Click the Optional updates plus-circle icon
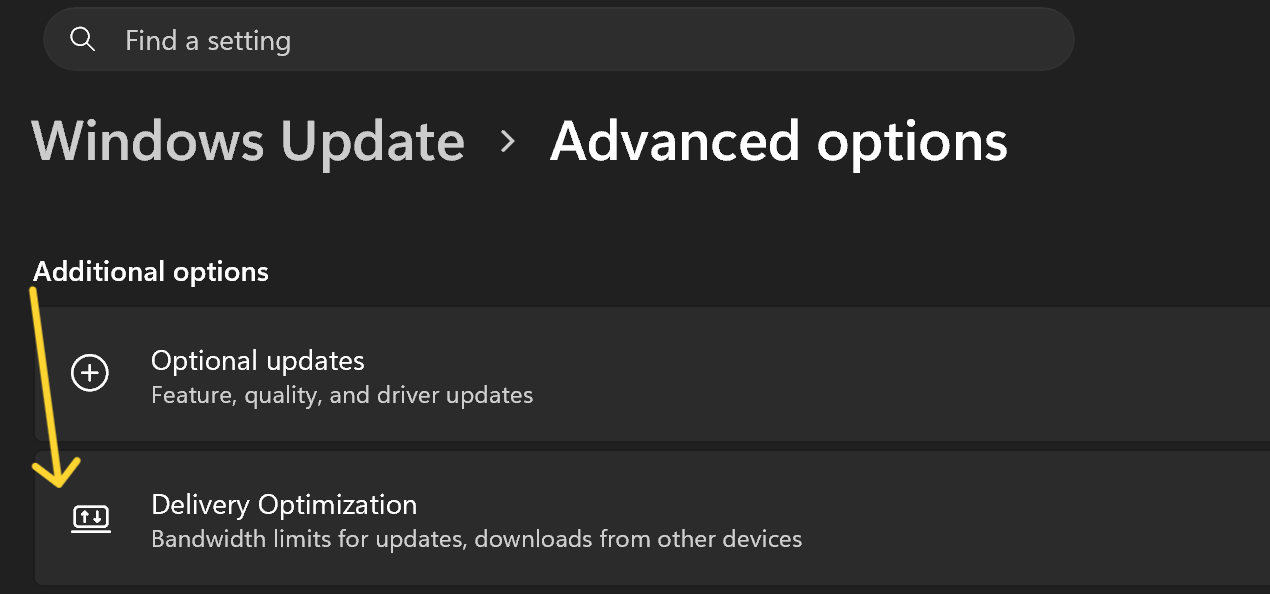 point(90,374)
